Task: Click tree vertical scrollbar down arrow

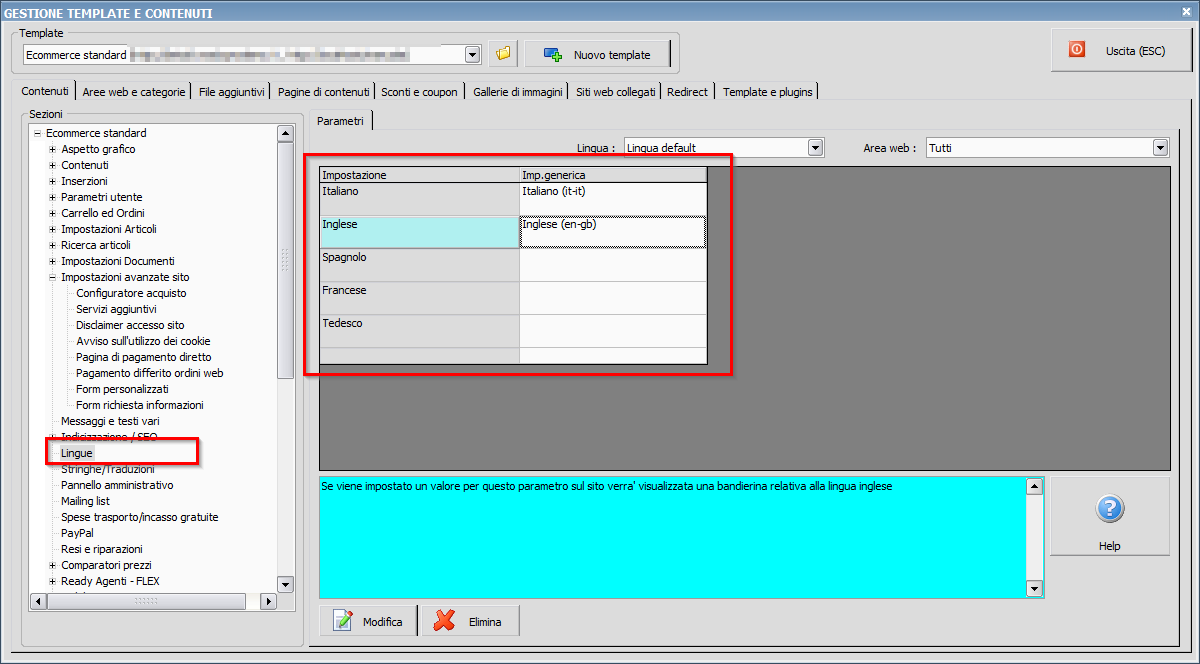Action: [x=285, y=585]
